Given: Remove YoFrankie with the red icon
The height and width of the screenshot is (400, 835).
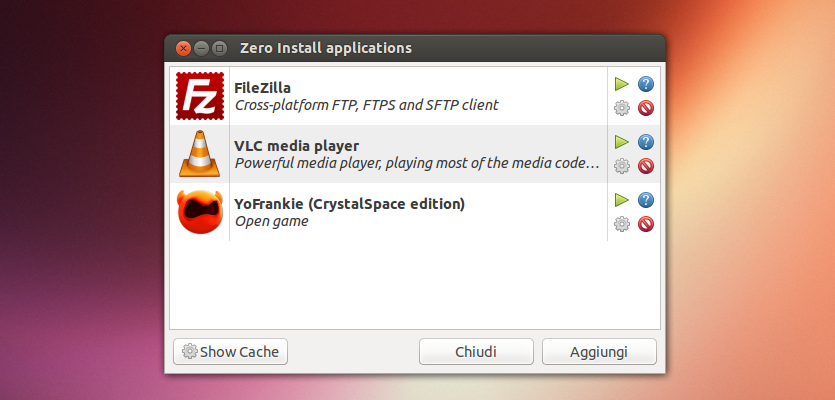Looking at the screenshot, I should click(x=646, y=224).
